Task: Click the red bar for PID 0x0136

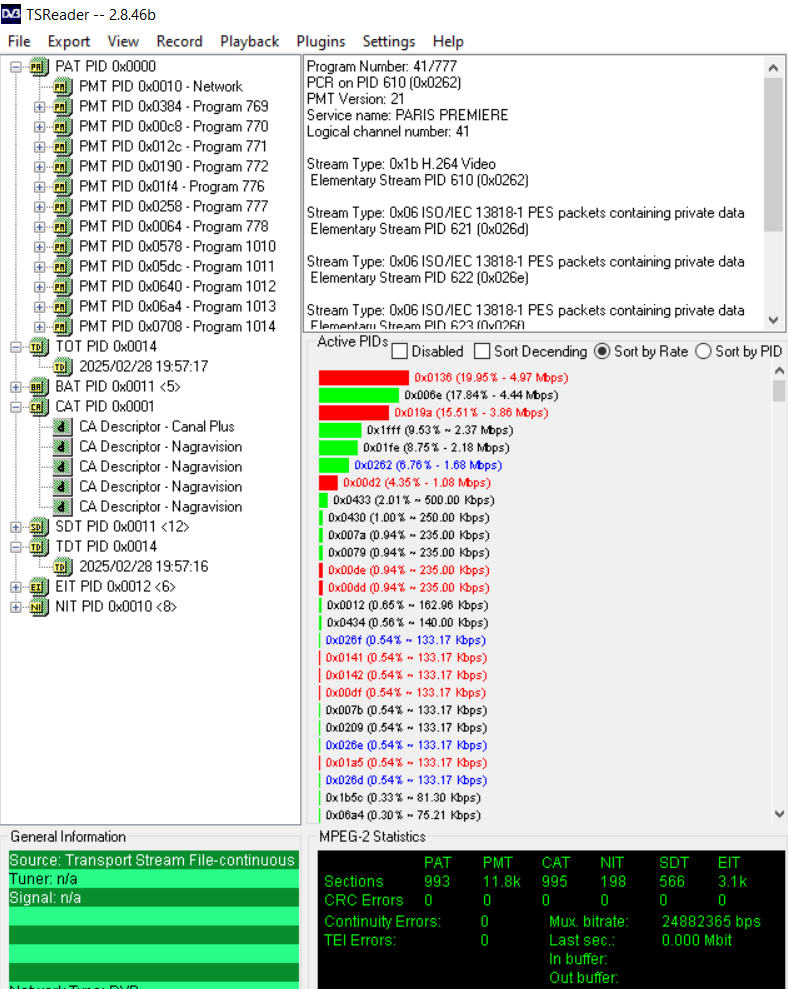Action: point(364,378)
